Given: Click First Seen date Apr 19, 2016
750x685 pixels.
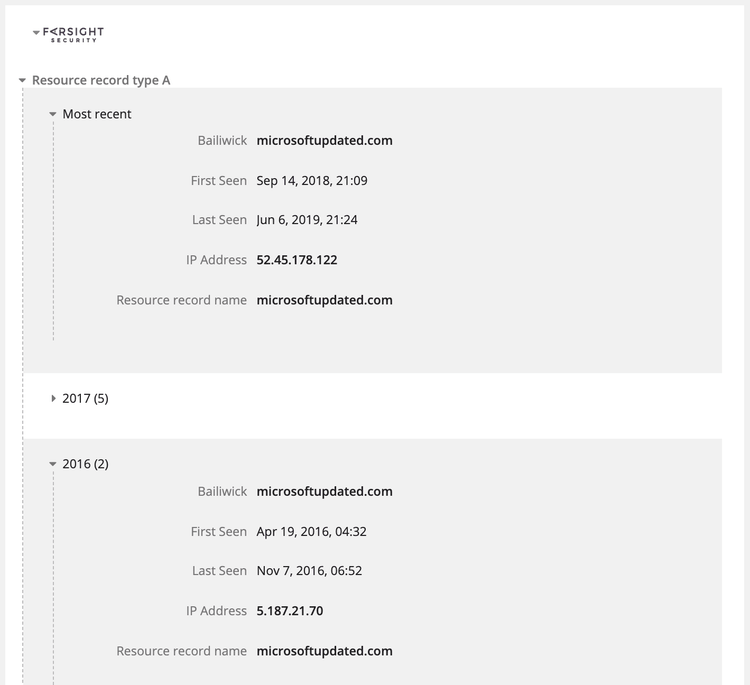Looking at the screenshot, I should pos(311,532).
